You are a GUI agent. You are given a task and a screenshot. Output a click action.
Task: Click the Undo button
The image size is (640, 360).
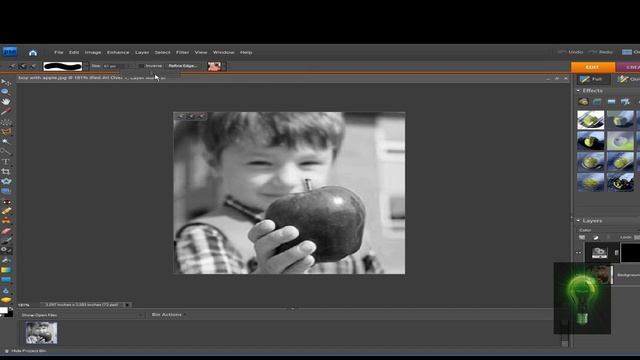(571, 52)
